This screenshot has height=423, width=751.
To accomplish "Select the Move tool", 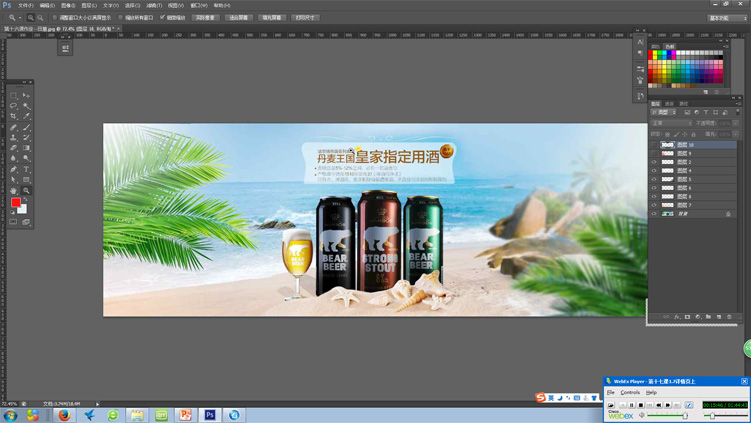I will (26, 95).
